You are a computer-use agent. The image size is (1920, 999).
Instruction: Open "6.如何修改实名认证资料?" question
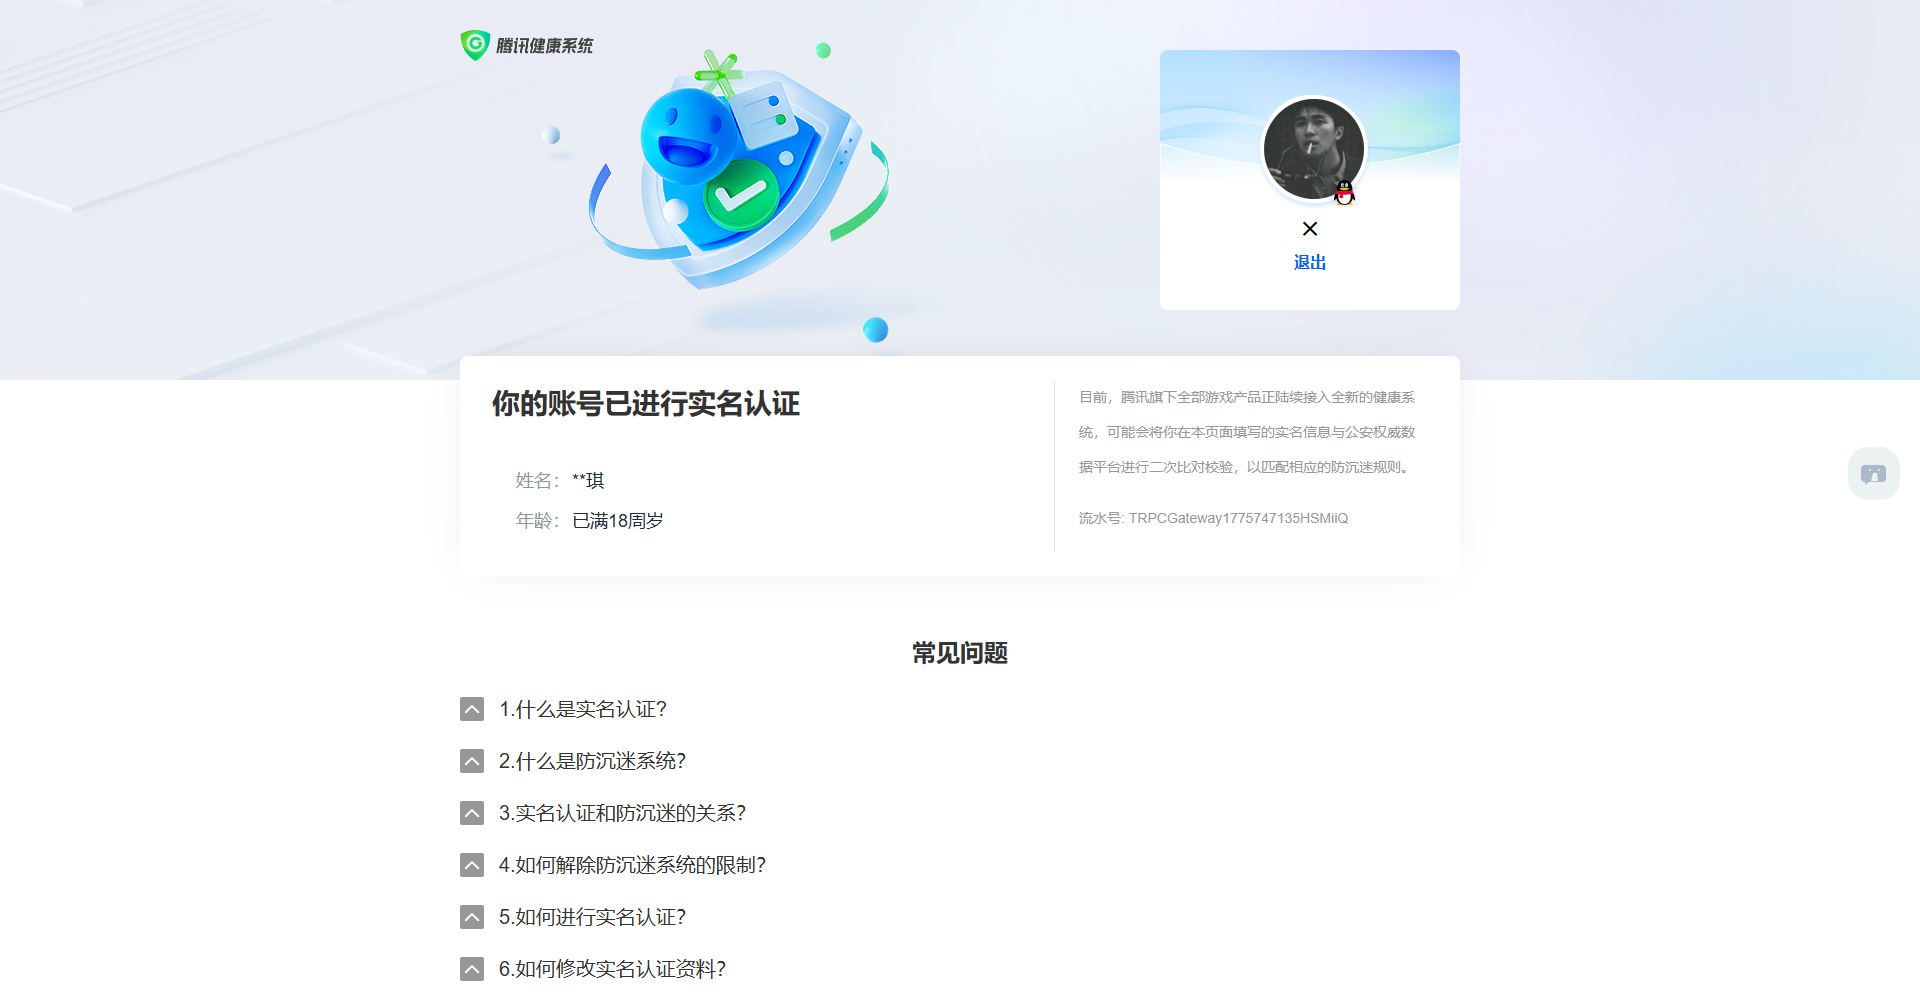coord(612,968)
